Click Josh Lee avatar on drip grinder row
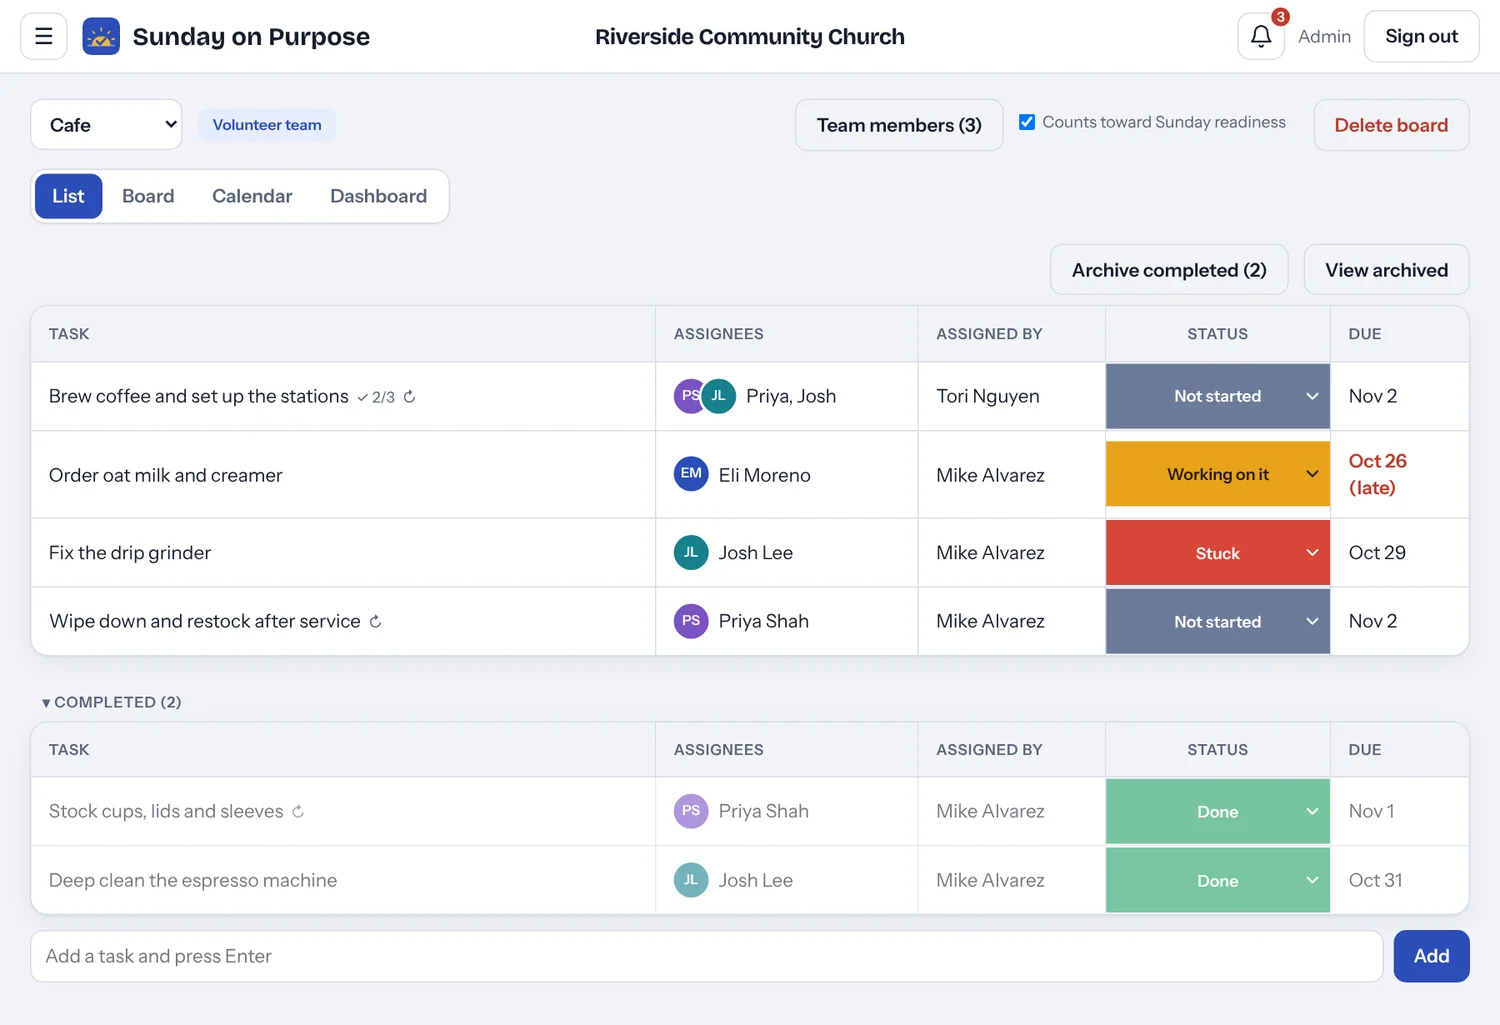 tap(691, 552)
